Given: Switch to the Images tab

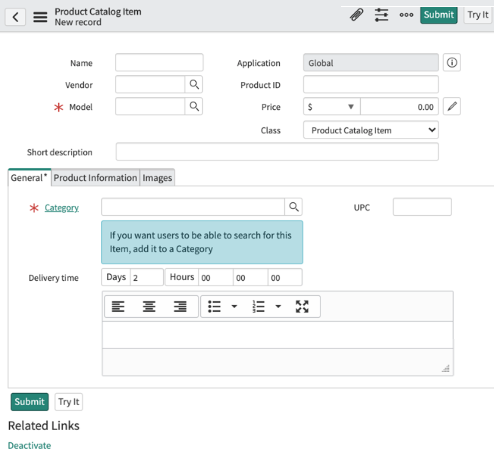Looking at the screenshot, I should [157, 178].
